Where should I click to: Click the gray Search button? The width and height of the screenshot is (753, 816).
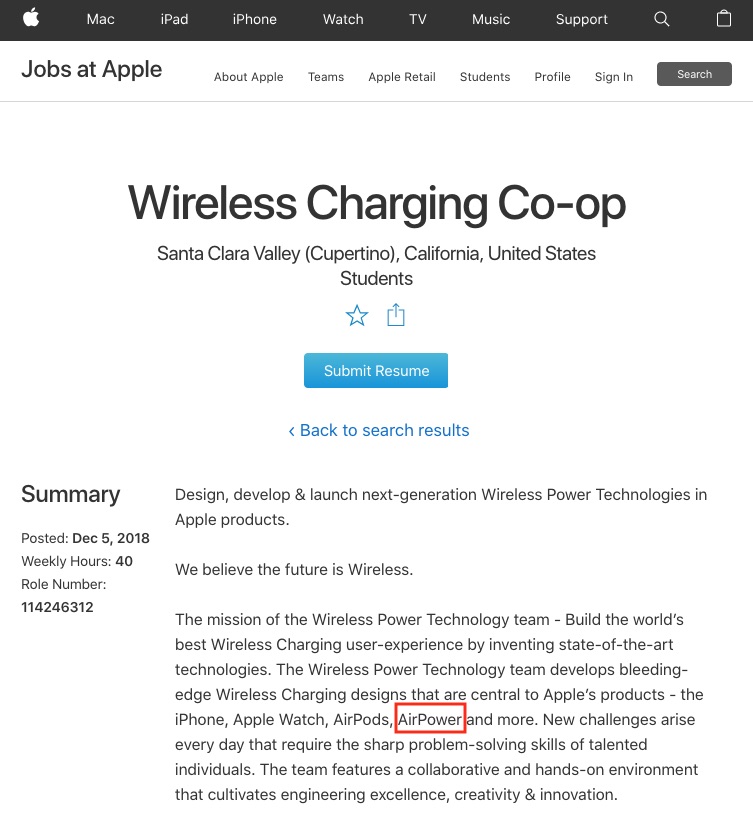pos(694,74)
